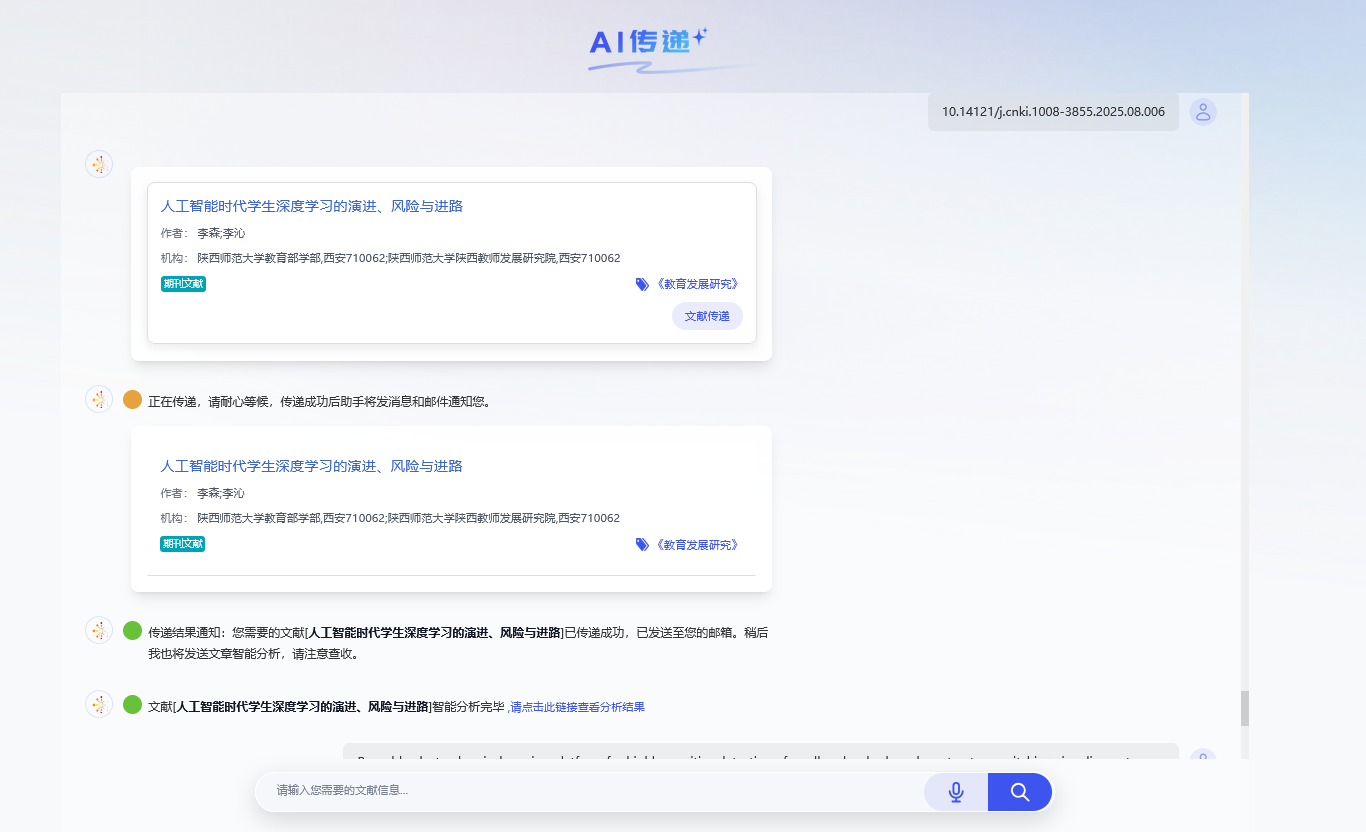Click the AI assistant avatar beside the first card
Image resolution: width=1366 pixels, height=832 pixels.
click(98, 163)
